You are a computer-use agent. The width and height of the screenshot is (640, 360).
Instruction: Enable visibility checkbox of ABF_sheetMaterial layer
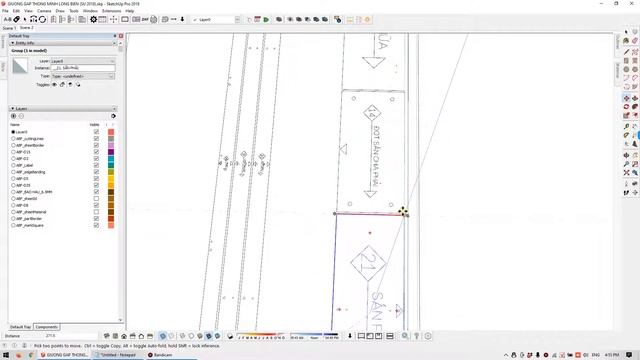click(x=96, y=212)
